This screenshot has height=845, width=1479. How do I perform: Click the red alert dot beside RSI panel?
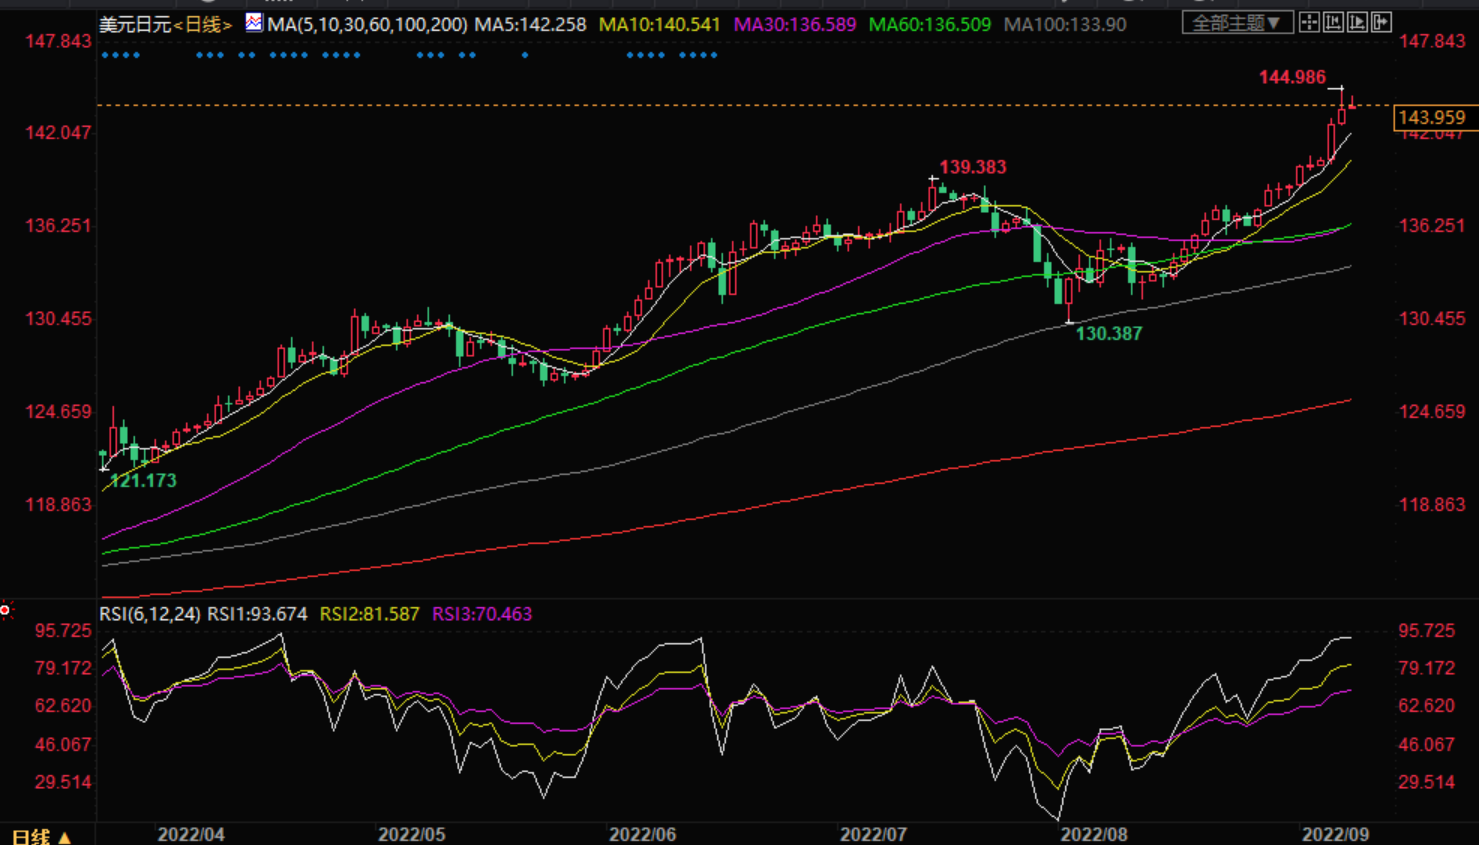pos(6,610)
